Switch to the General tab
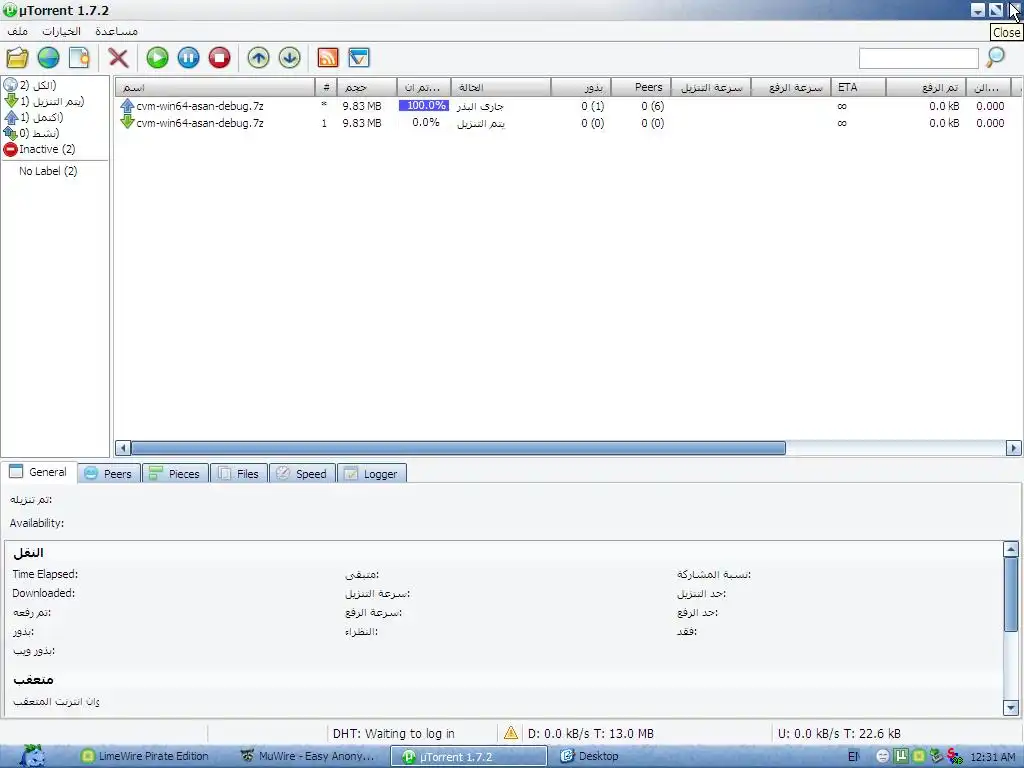Image resolution: width=1024 pixels, height=768 pixels. [39, 472]
